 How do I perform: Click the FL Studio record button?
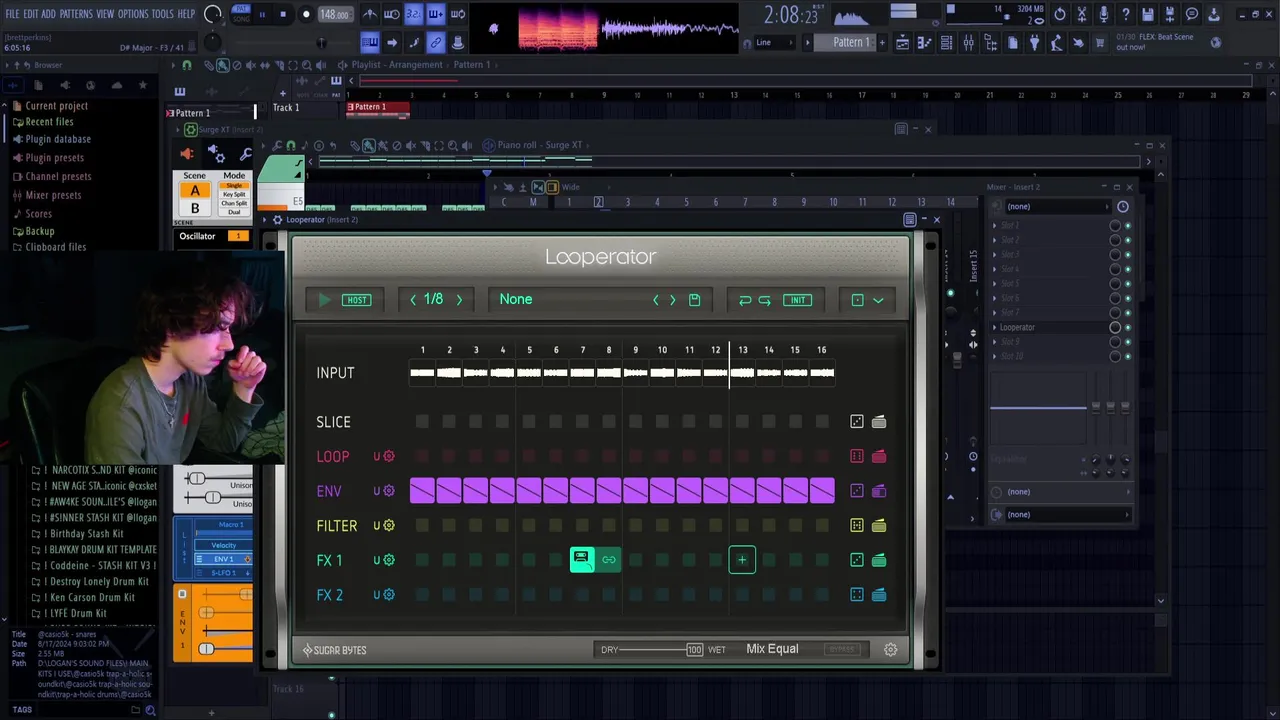point(306,14)
